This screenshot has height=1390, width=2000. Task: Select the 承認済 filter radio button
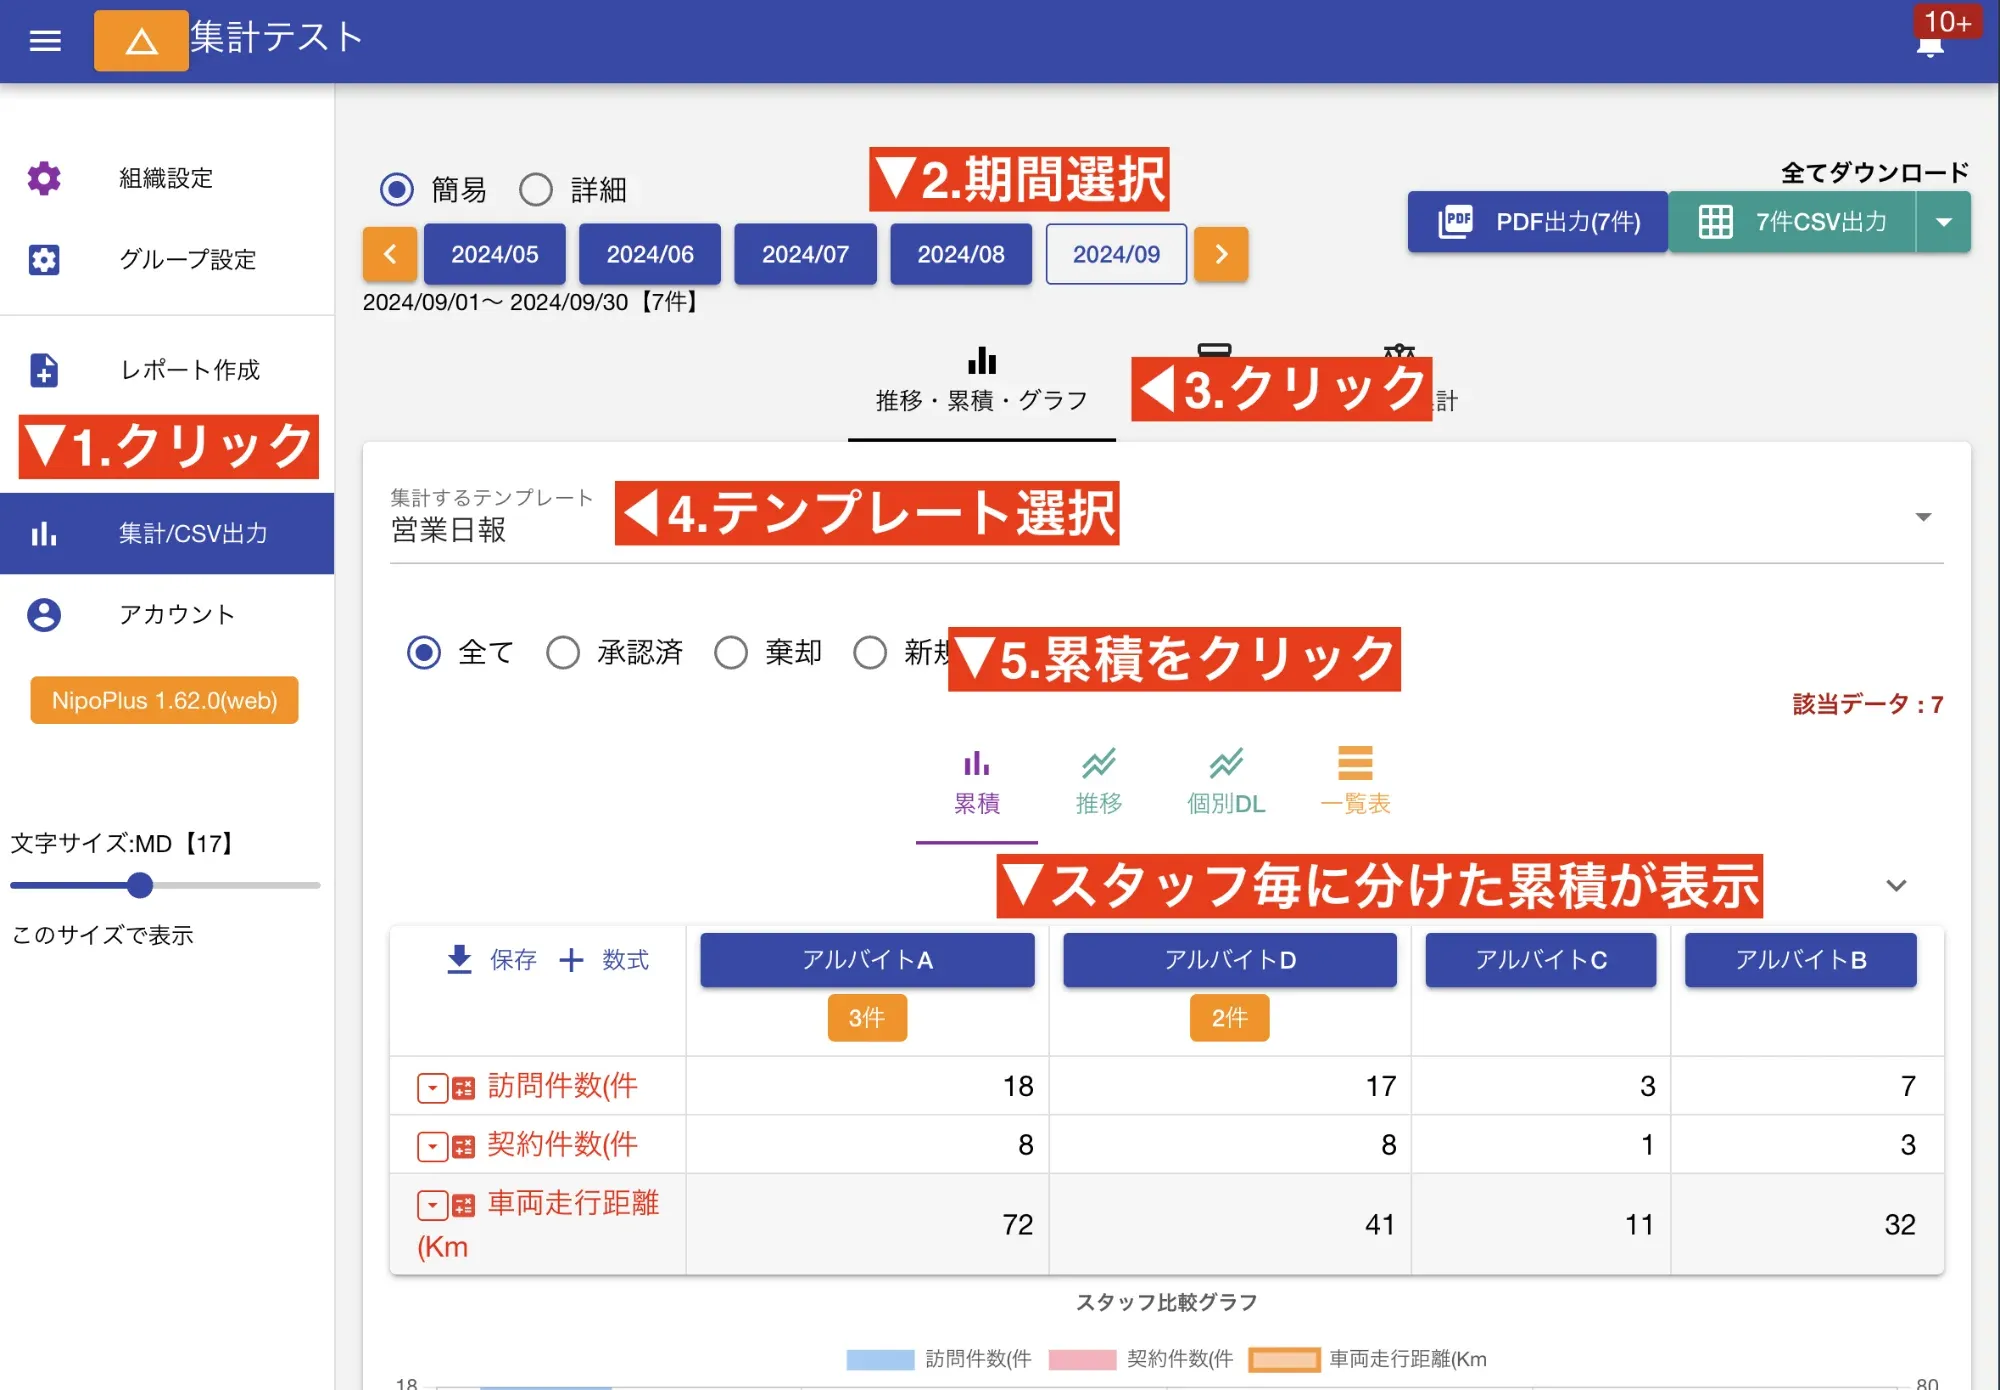(x=563, y=652)
